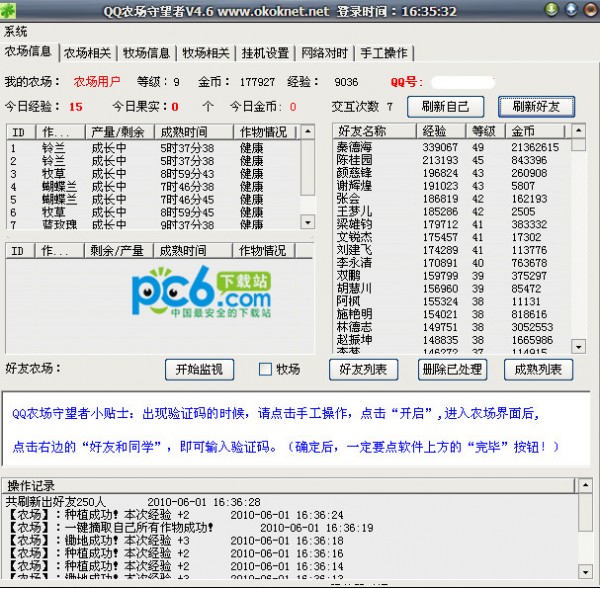Click the green download-arrow title bar icon

tap(551, 9)
